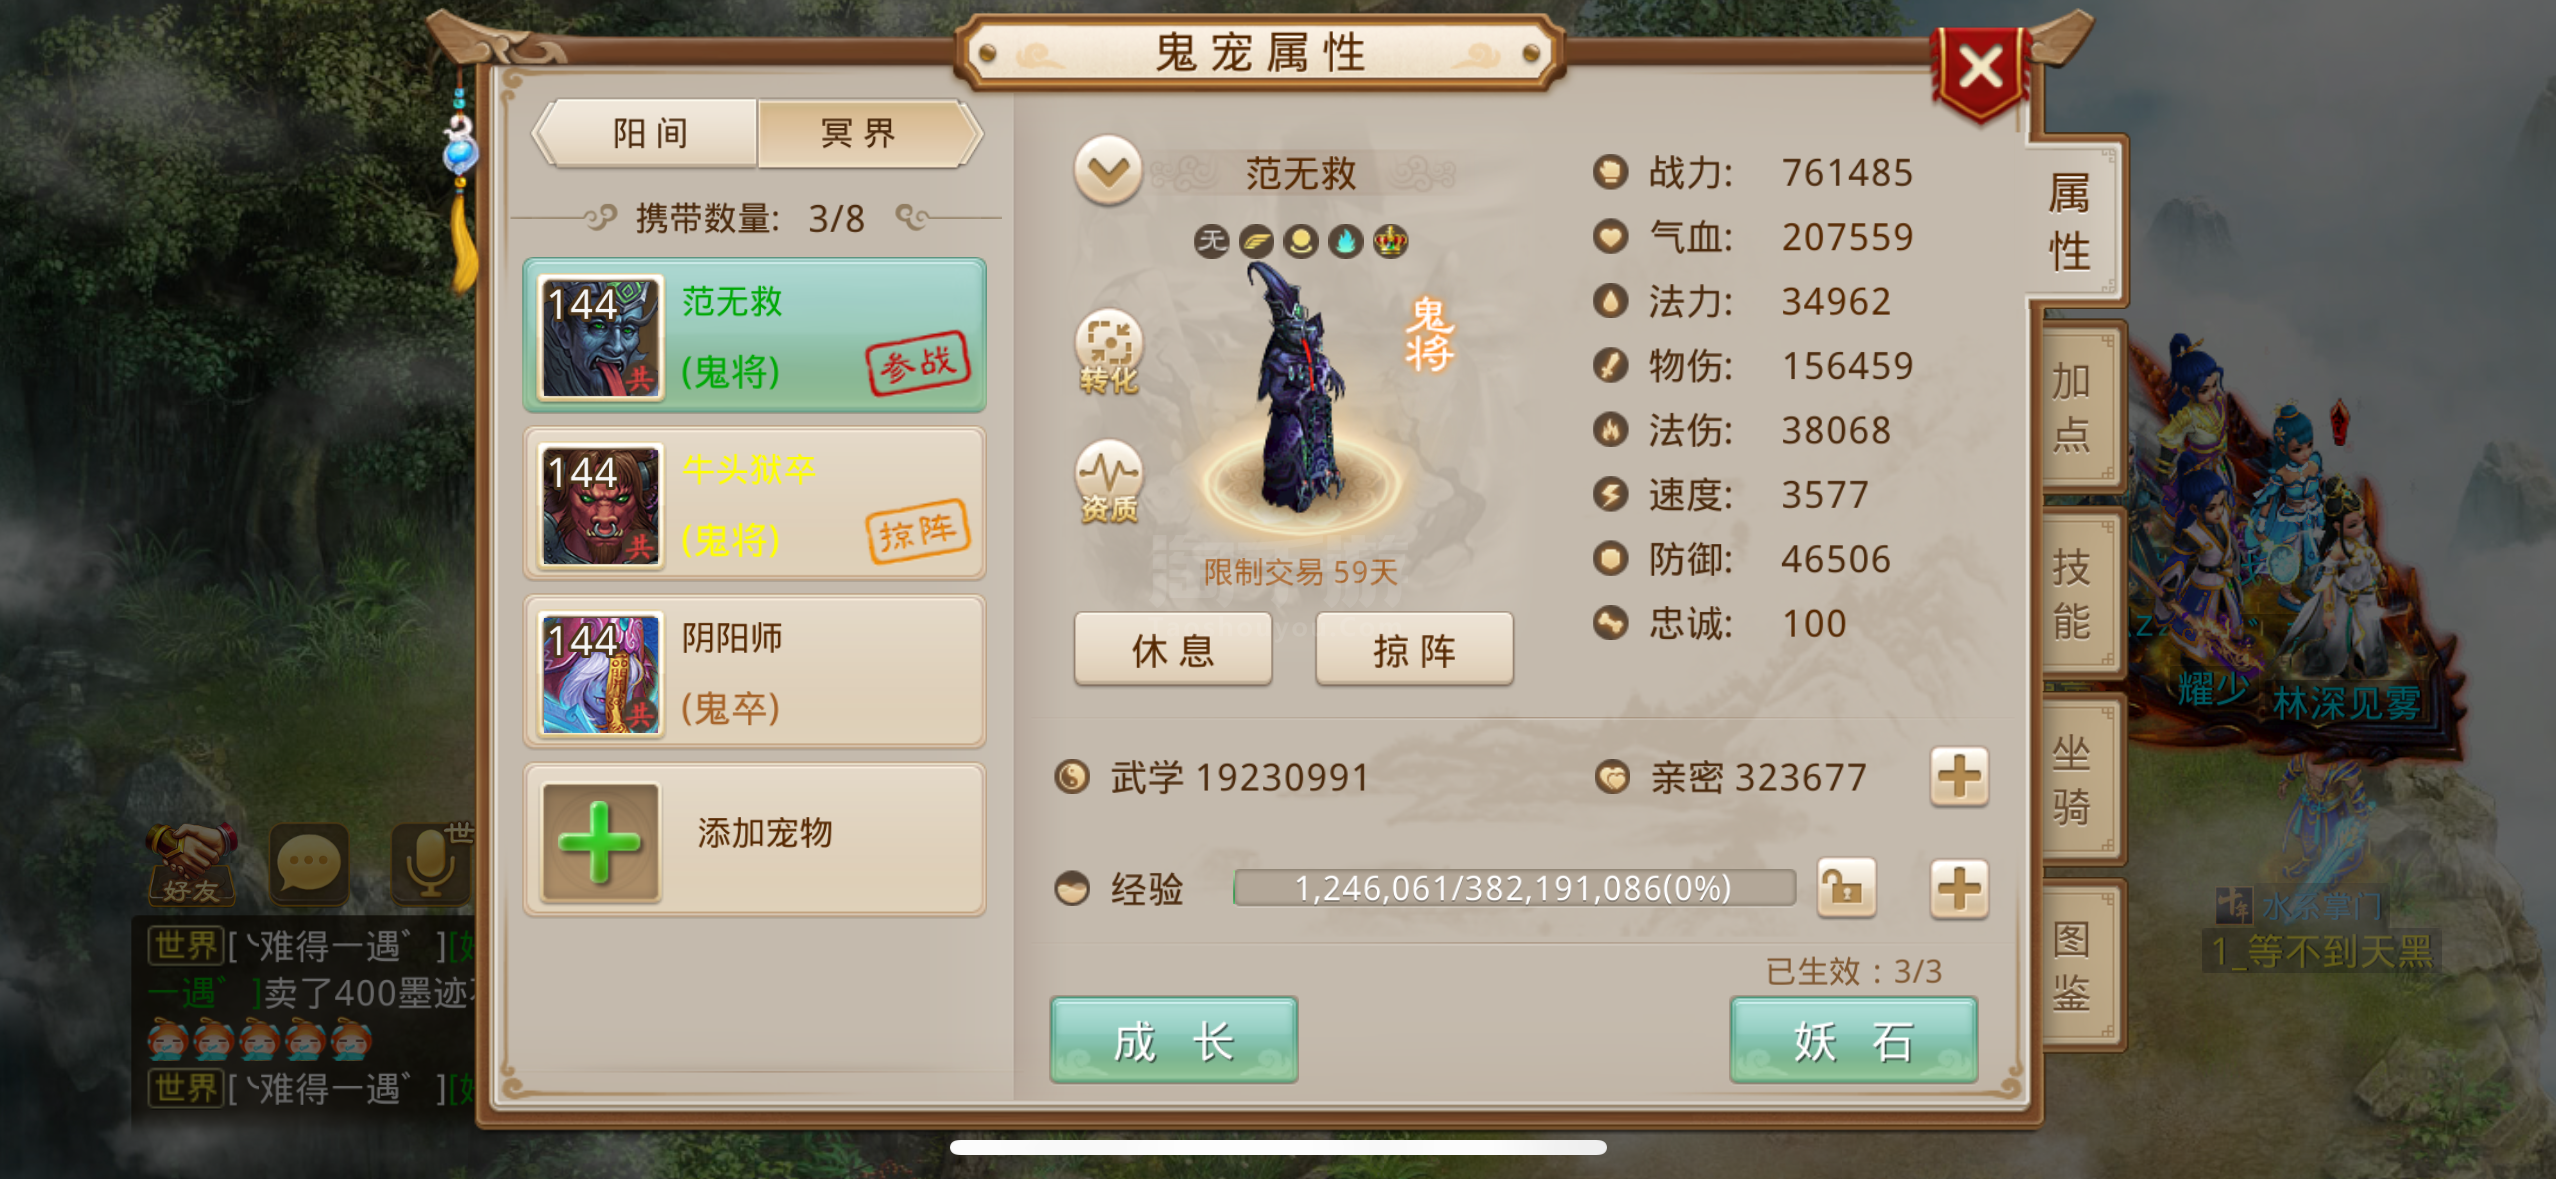The height and width of the screenshot is (1179, 2556).
Task: Click the plus beside experience bar
Action: [x=1958, y=888]
